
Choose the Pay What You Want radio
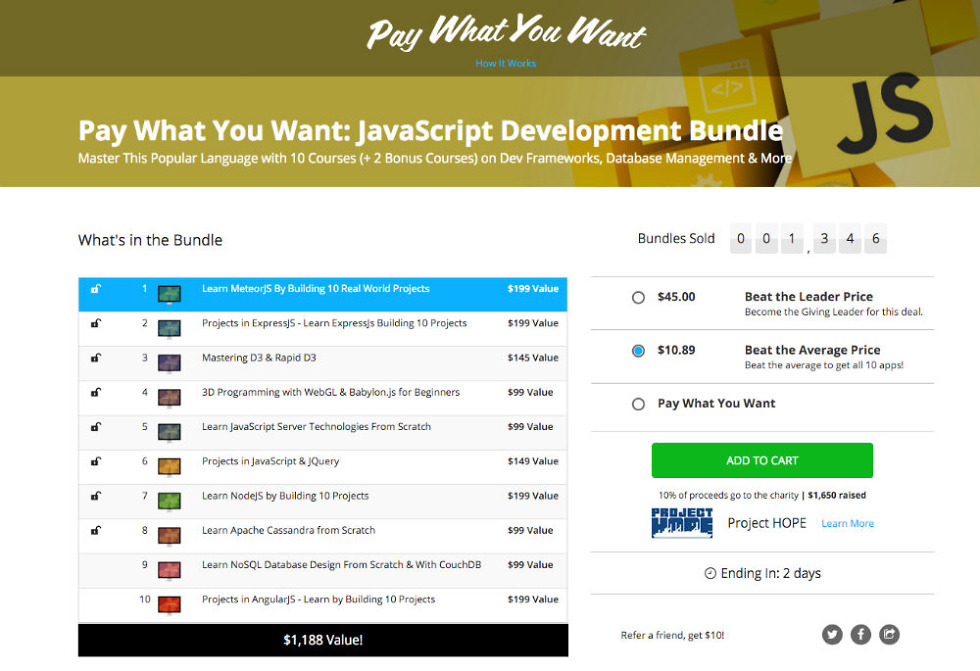pos(638,404)
